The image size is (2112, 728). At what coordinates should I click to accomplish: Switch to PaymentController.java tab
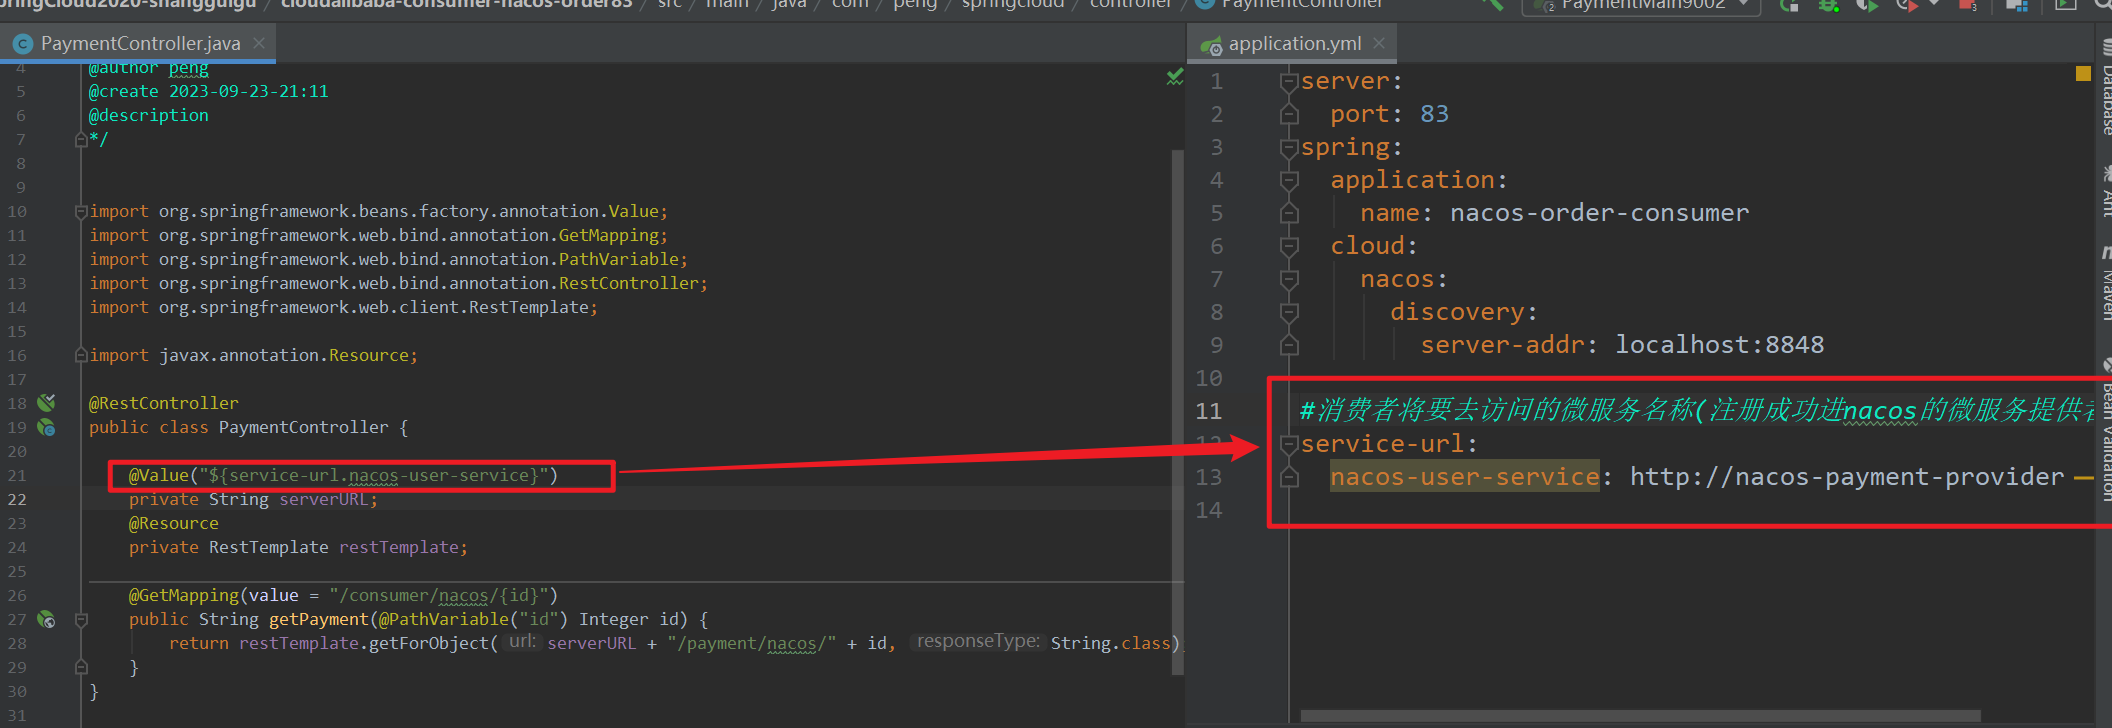tap(140, 44)
